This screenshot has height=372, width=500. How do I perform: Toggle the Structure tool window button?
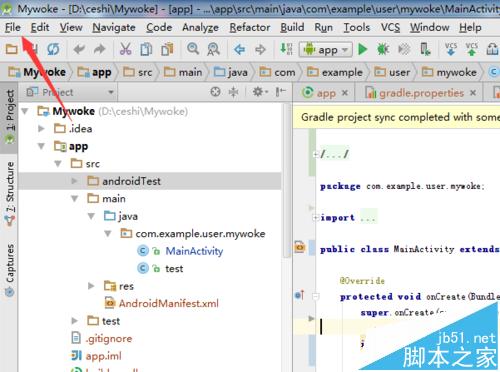coord(9,193)
